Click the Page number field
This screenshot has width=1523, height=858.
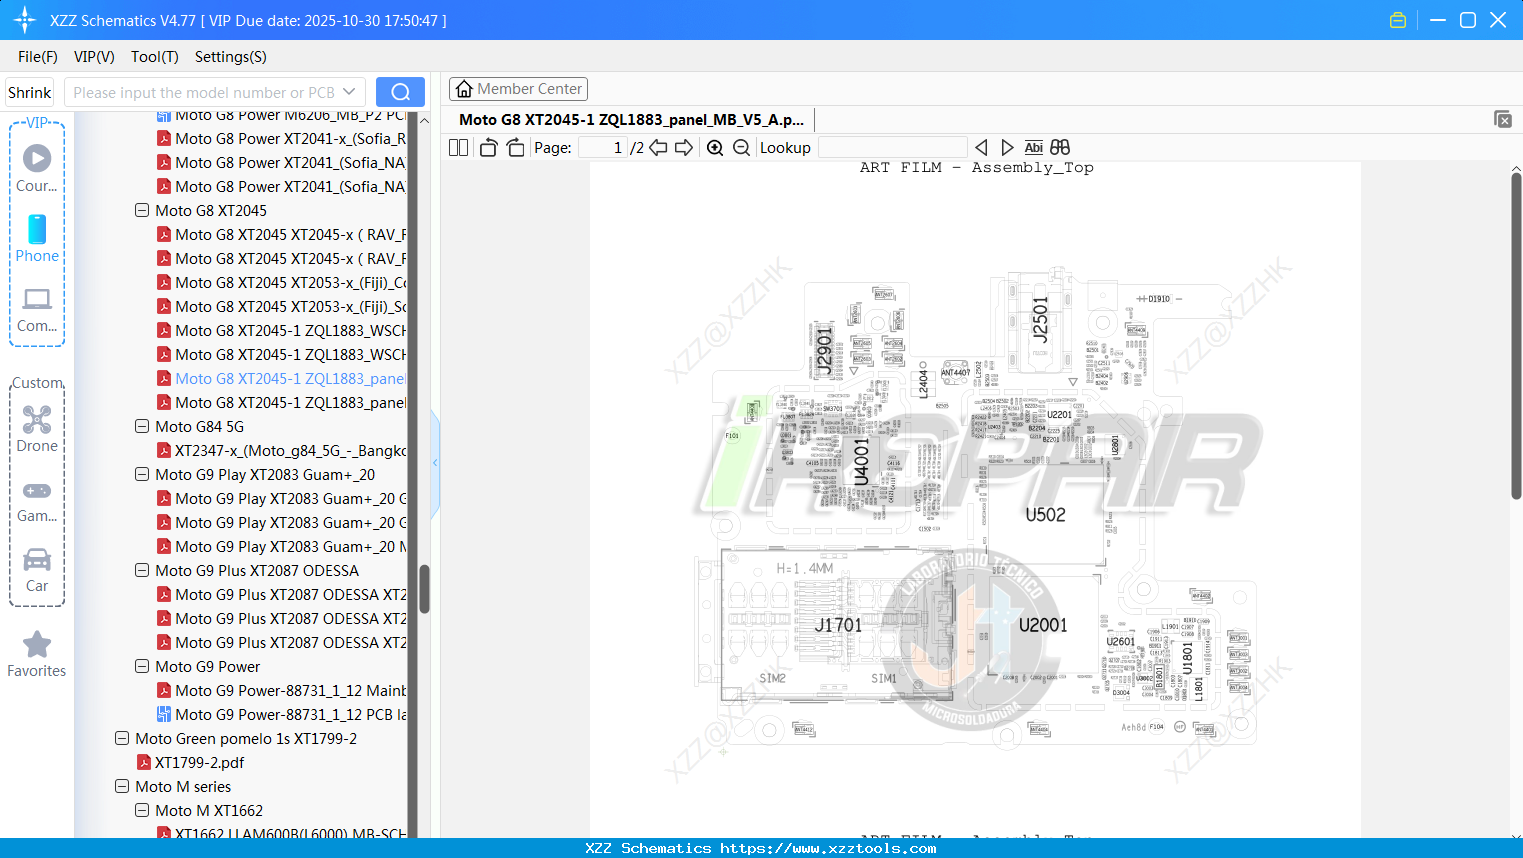(602, 148)
